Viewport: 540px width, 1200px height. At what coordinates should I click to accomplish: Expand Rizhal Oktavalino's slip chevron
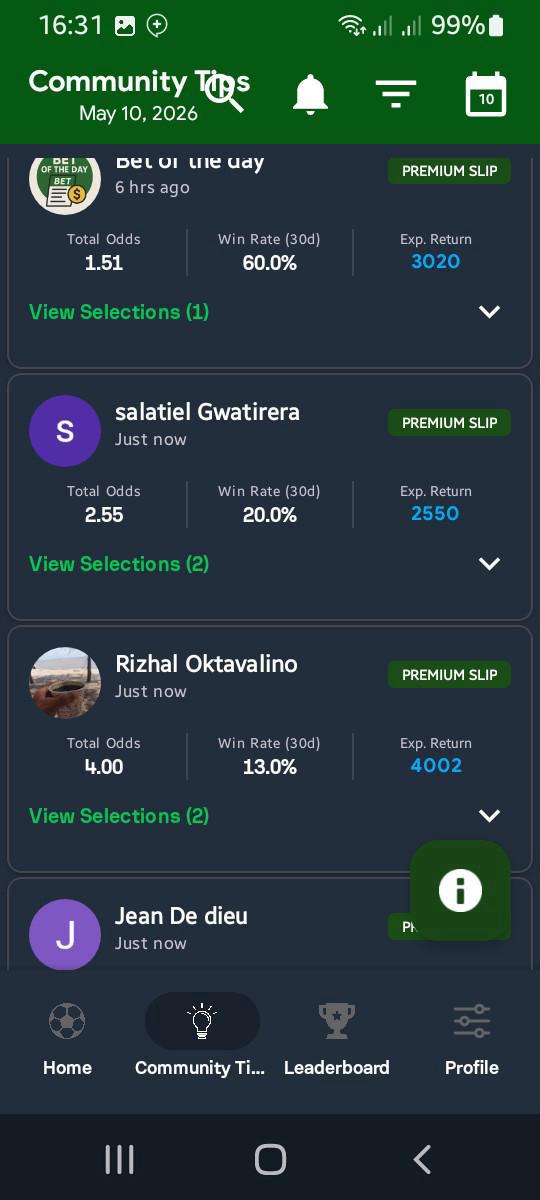click(x=489, y=816)
